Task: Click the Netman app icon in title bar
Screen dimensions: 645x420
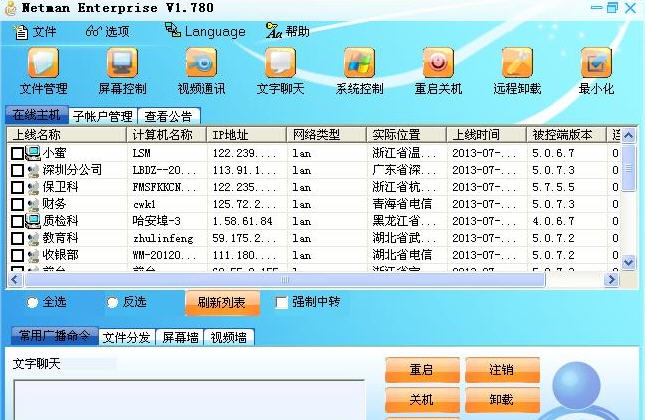Action: (x=10, y=8)
